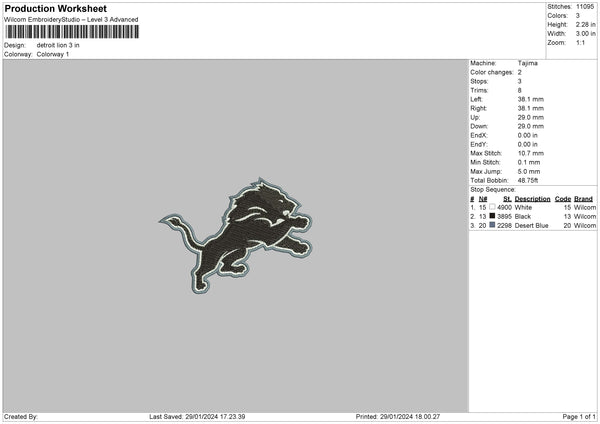Click the Machine value 'Tajima'
The width and height of the screenshot is (600, 424).
click(x=528, y=63)
